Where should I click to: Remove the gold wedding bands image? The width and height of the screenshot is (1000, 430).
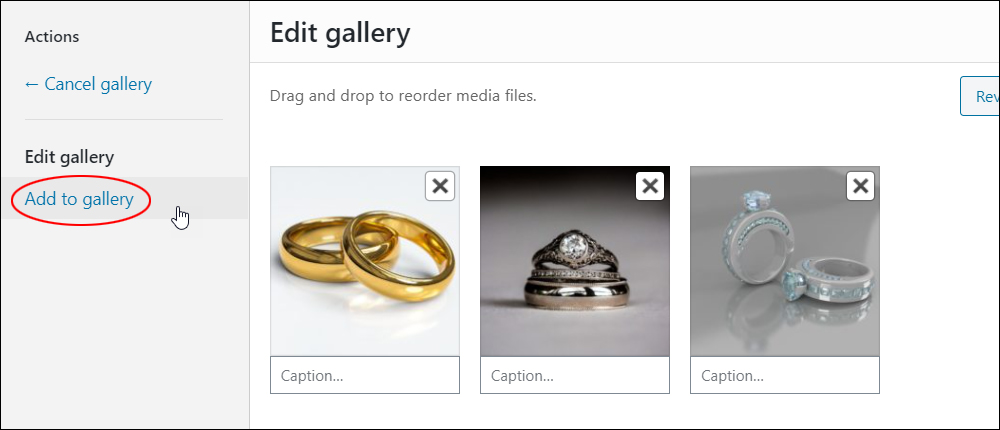coord(440,186)
